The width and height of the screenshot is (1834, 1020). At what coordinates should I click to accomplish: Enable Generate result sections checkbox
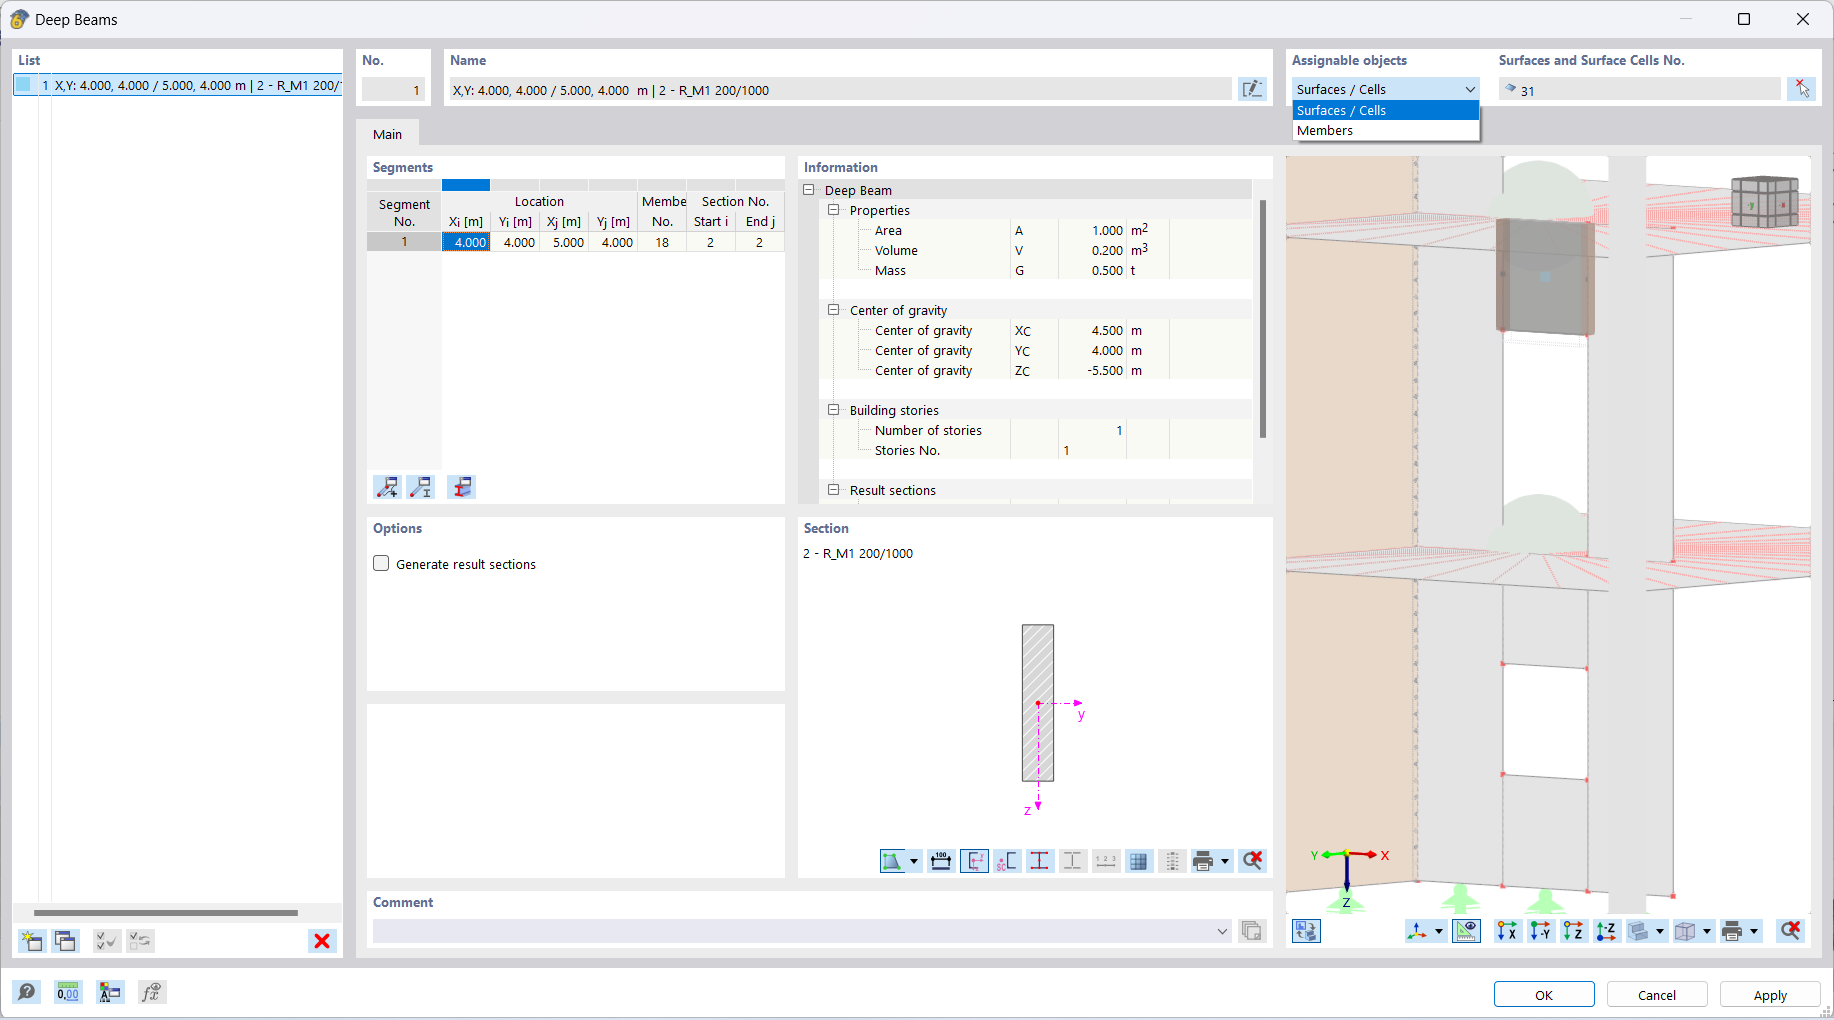(381, 564)
